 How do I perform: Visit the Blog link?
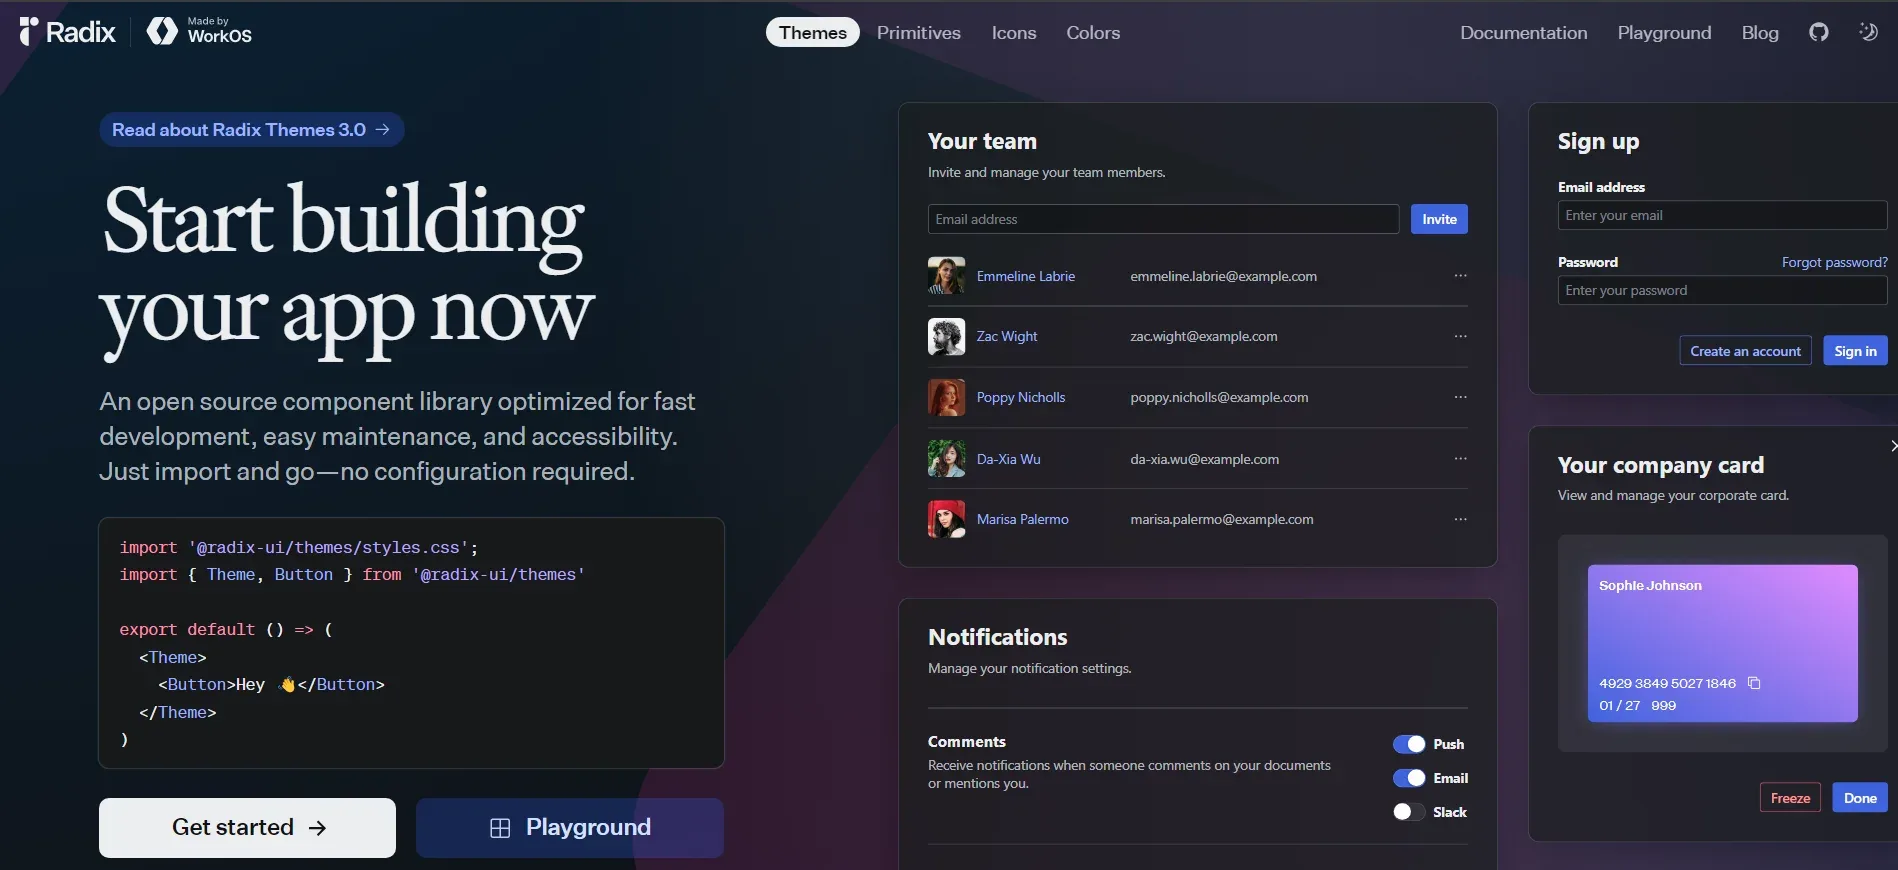click(x=1760, y=32)
